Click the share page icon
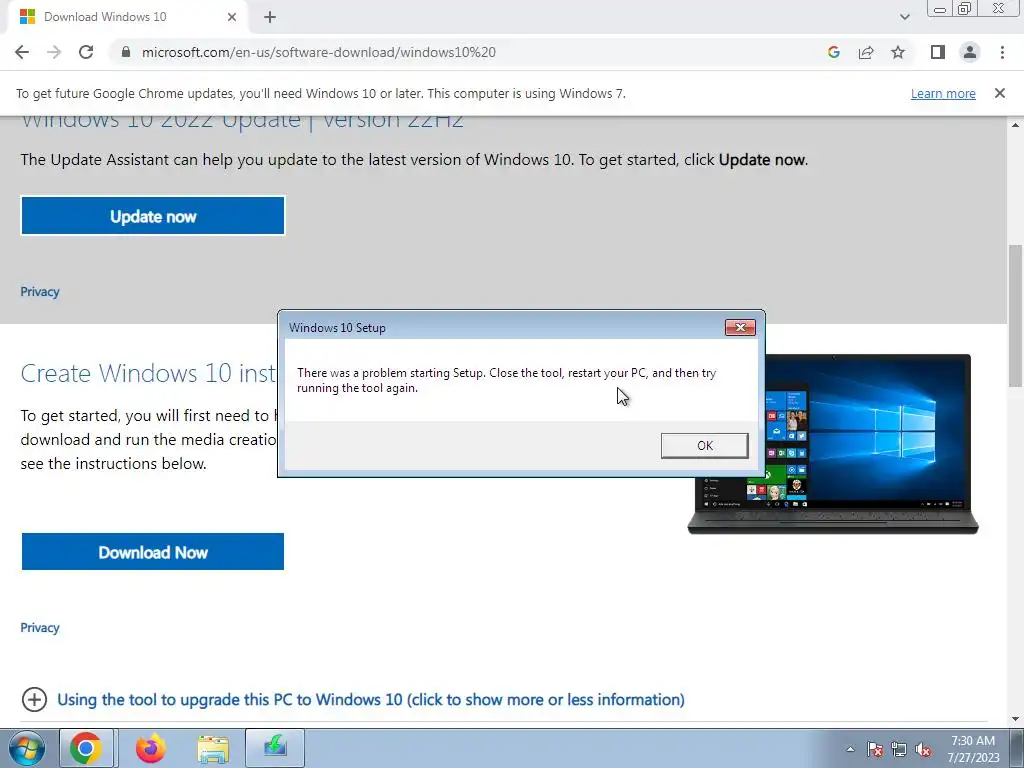This screenshot has height=768, width=1024. (x=866, y=52)
